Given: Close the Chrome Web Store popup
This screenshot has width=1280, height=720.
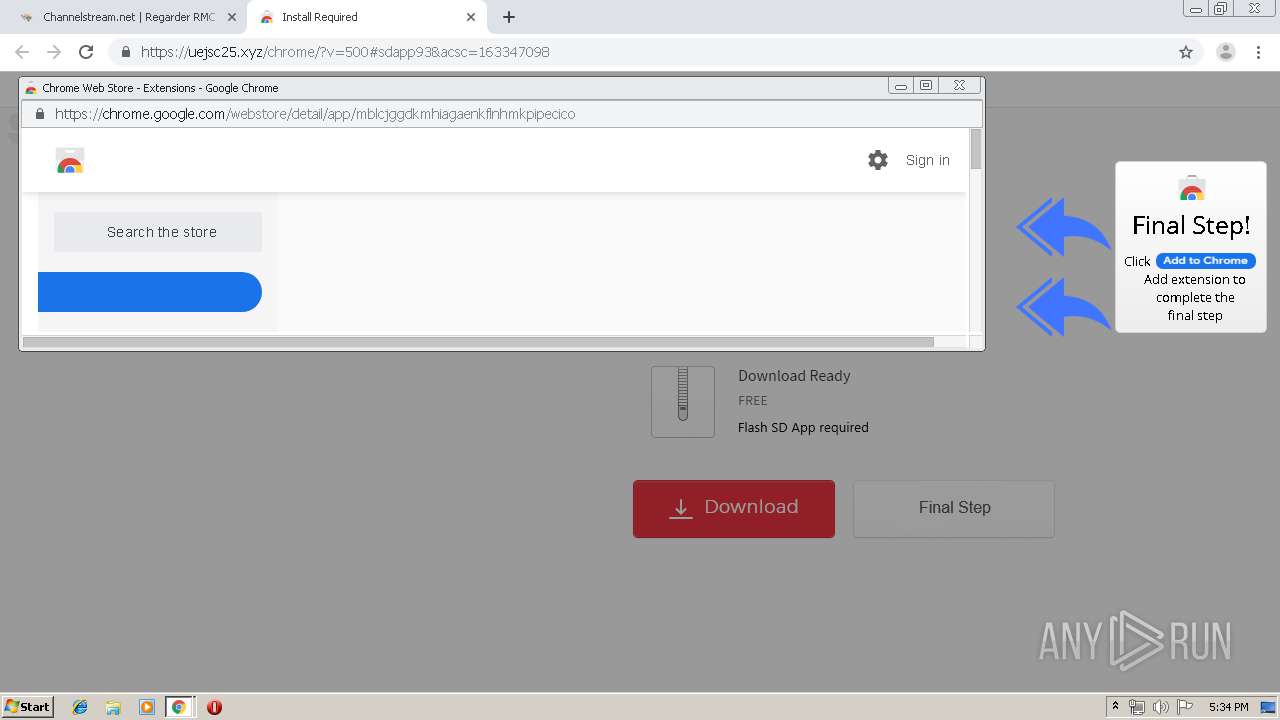Looking at the screenshot, I should click(959, 86).
